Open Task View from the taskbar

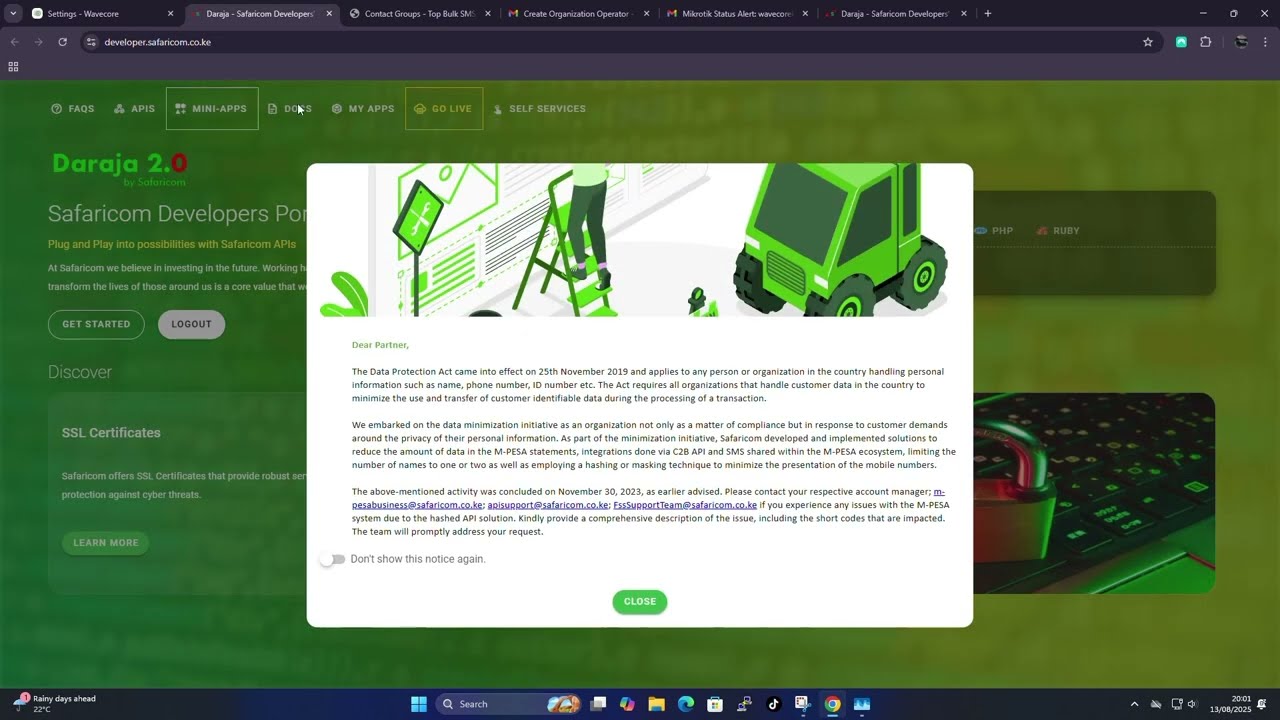click(x=598, y=704)
